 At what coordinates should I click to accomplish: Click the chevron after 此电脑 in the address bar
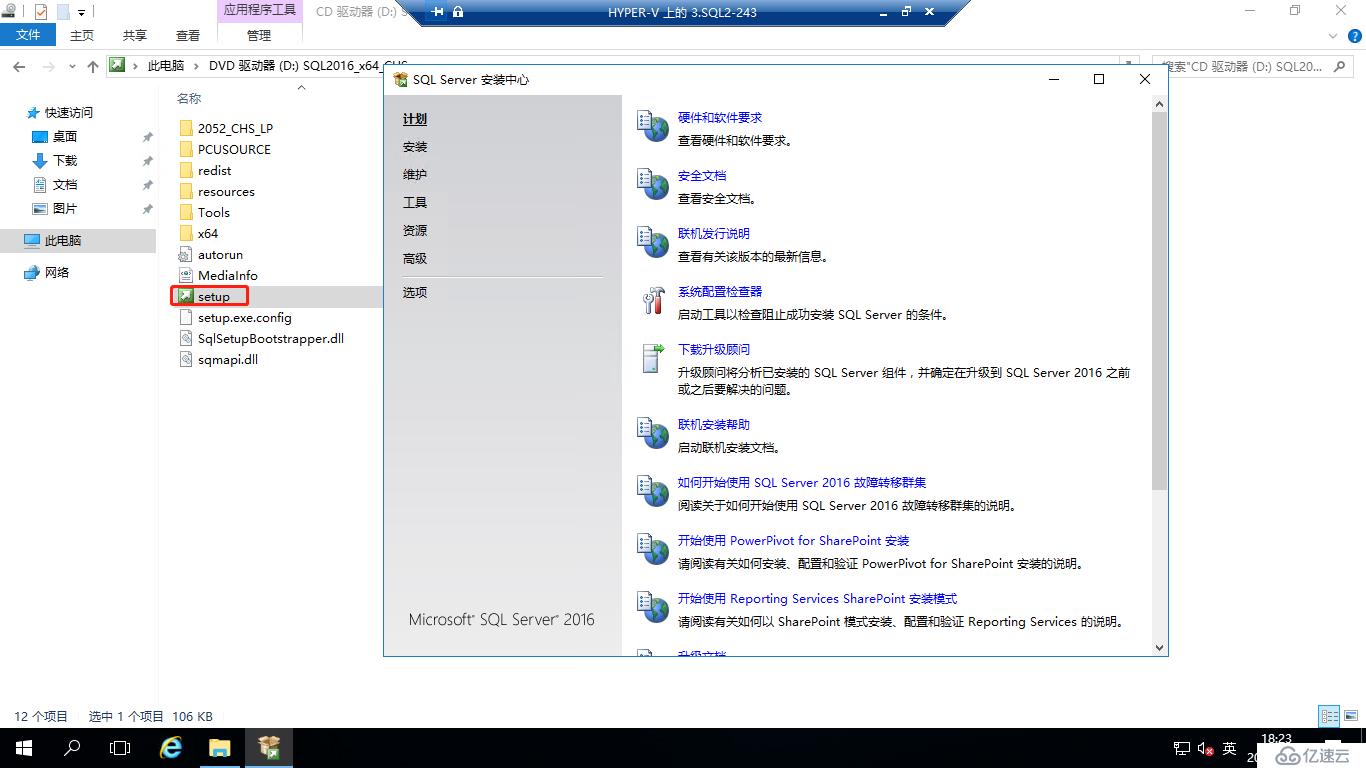tap(196, 66)
